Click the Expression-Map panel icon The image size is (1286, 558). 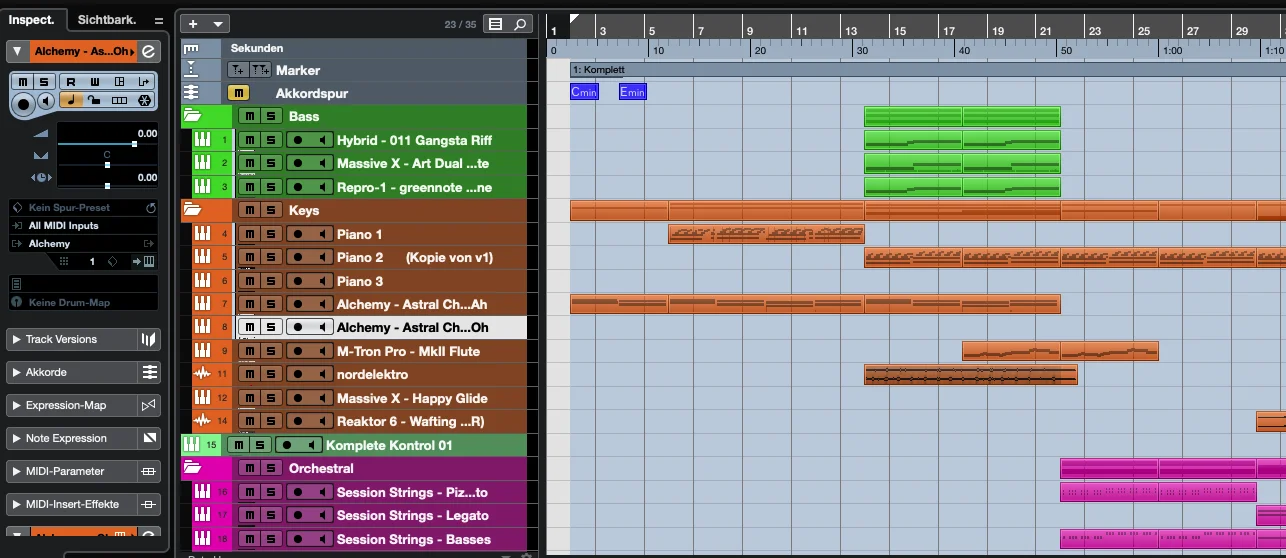click(149, 405)
